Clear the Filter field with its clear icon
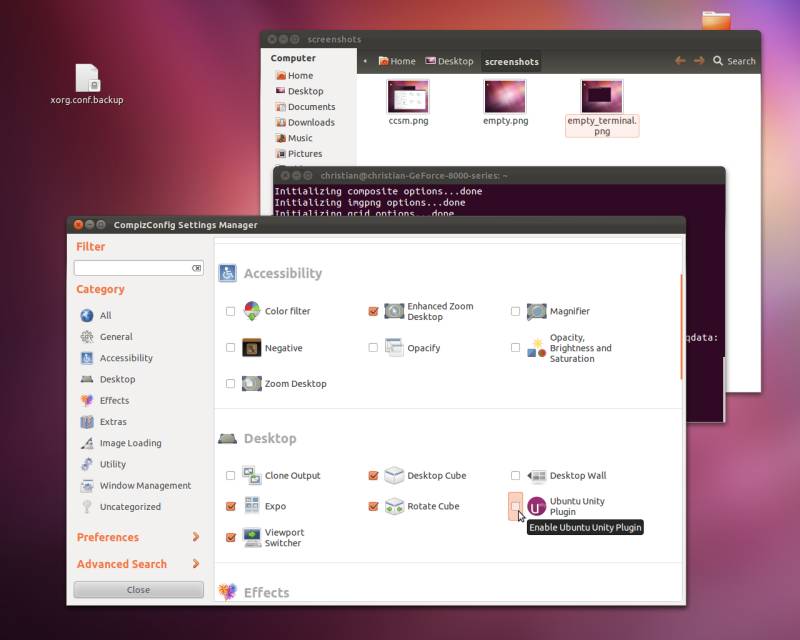 point(196,268)
